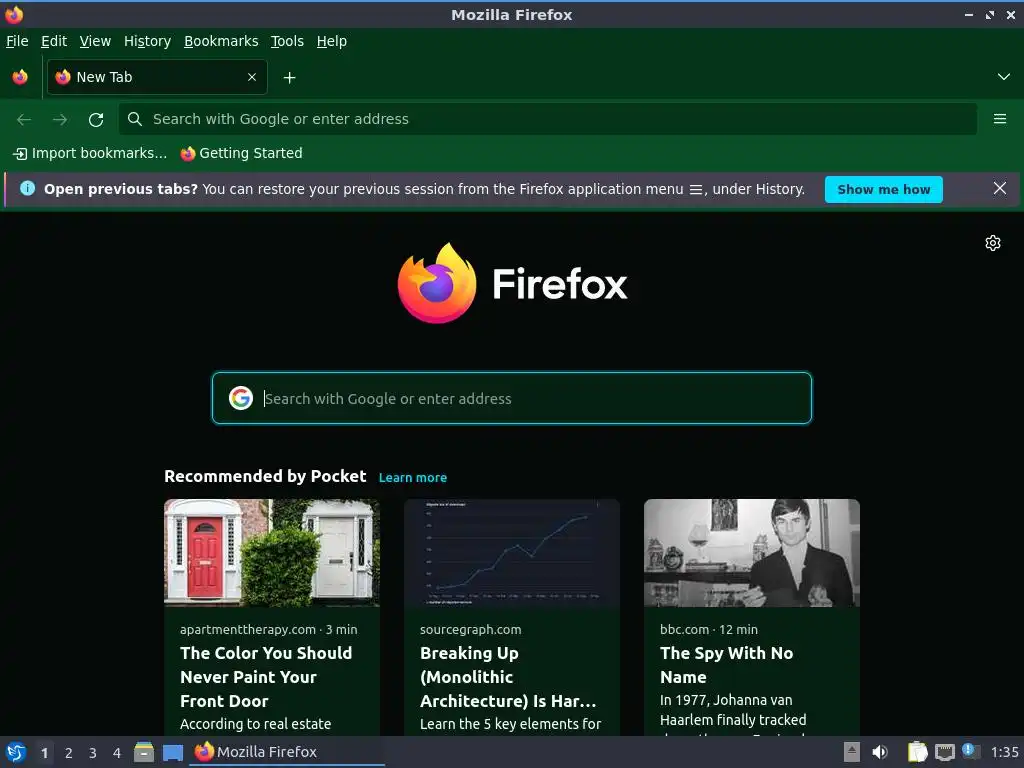Image resolution: width=1024 pixels, height=768 pixels.
Task: Select the New Tab tab
Action: pyautogui.click(x=157, y=77)
